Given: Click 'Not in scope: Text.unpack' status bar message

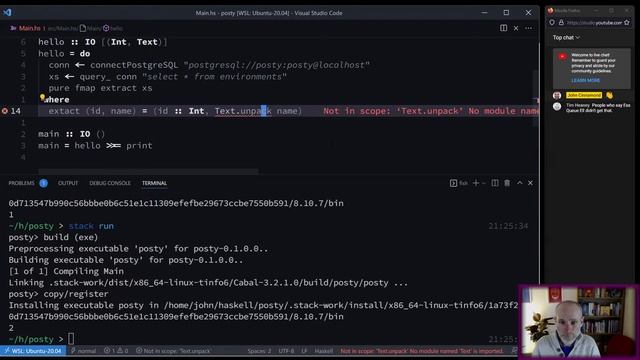Looking at the screenshot, I should coord(174,351).
